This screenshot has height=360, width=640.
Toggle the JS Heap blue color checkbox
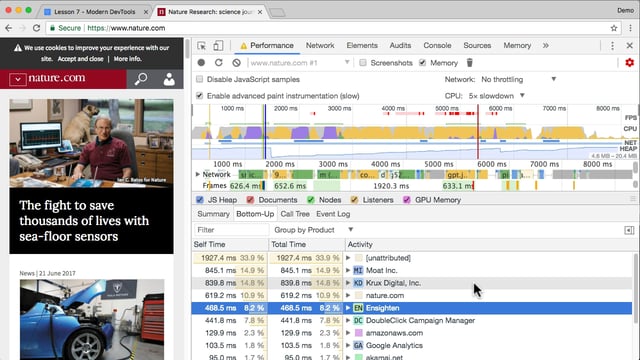200,200
